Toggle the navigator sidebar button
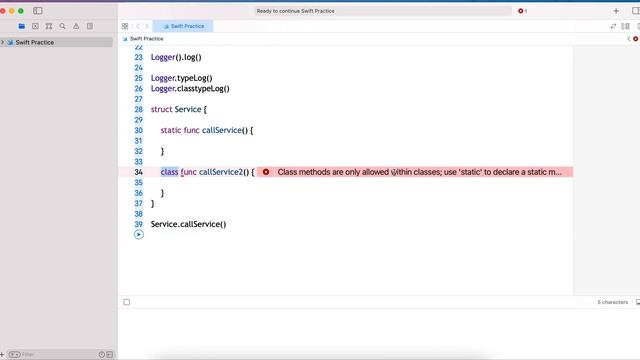The width and height of the screenshot is (640, 360). point(38,11)
